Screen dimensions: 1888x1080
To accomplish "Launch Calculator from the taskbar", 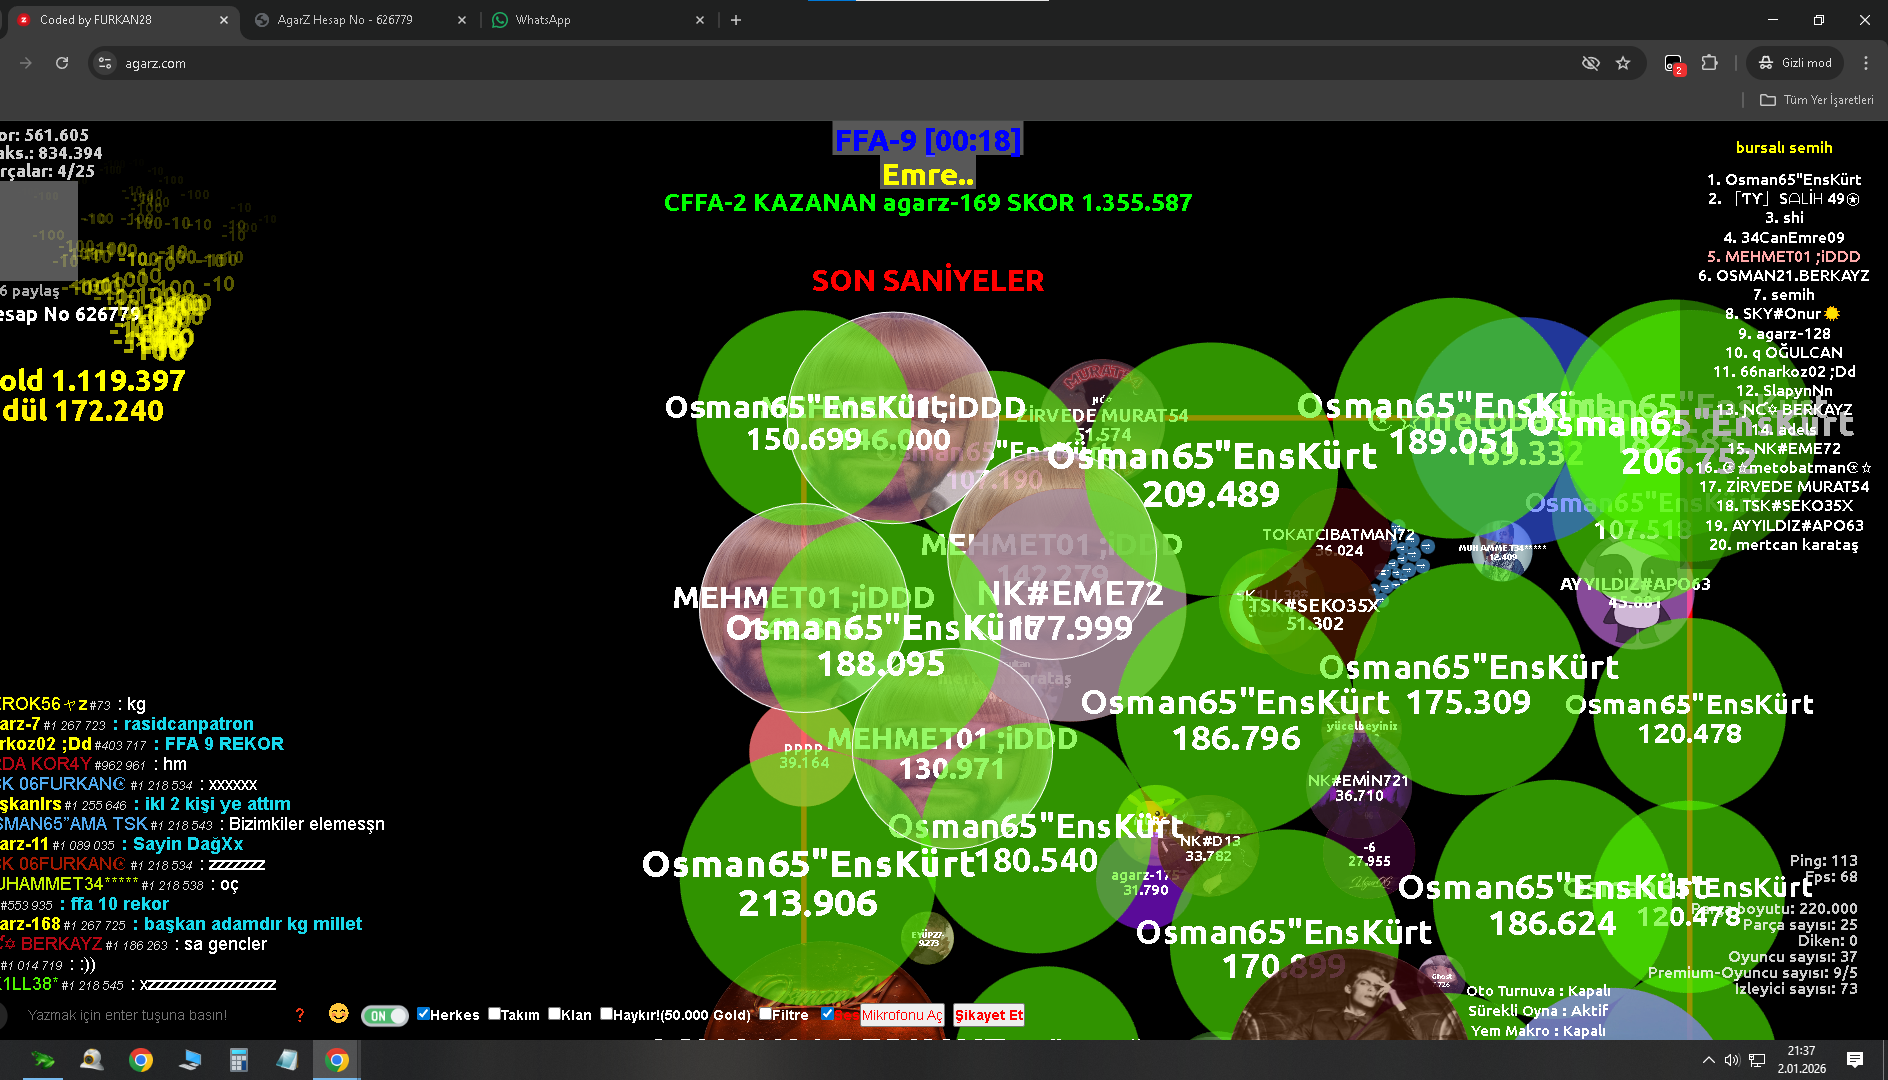I will pos(238,1060).
